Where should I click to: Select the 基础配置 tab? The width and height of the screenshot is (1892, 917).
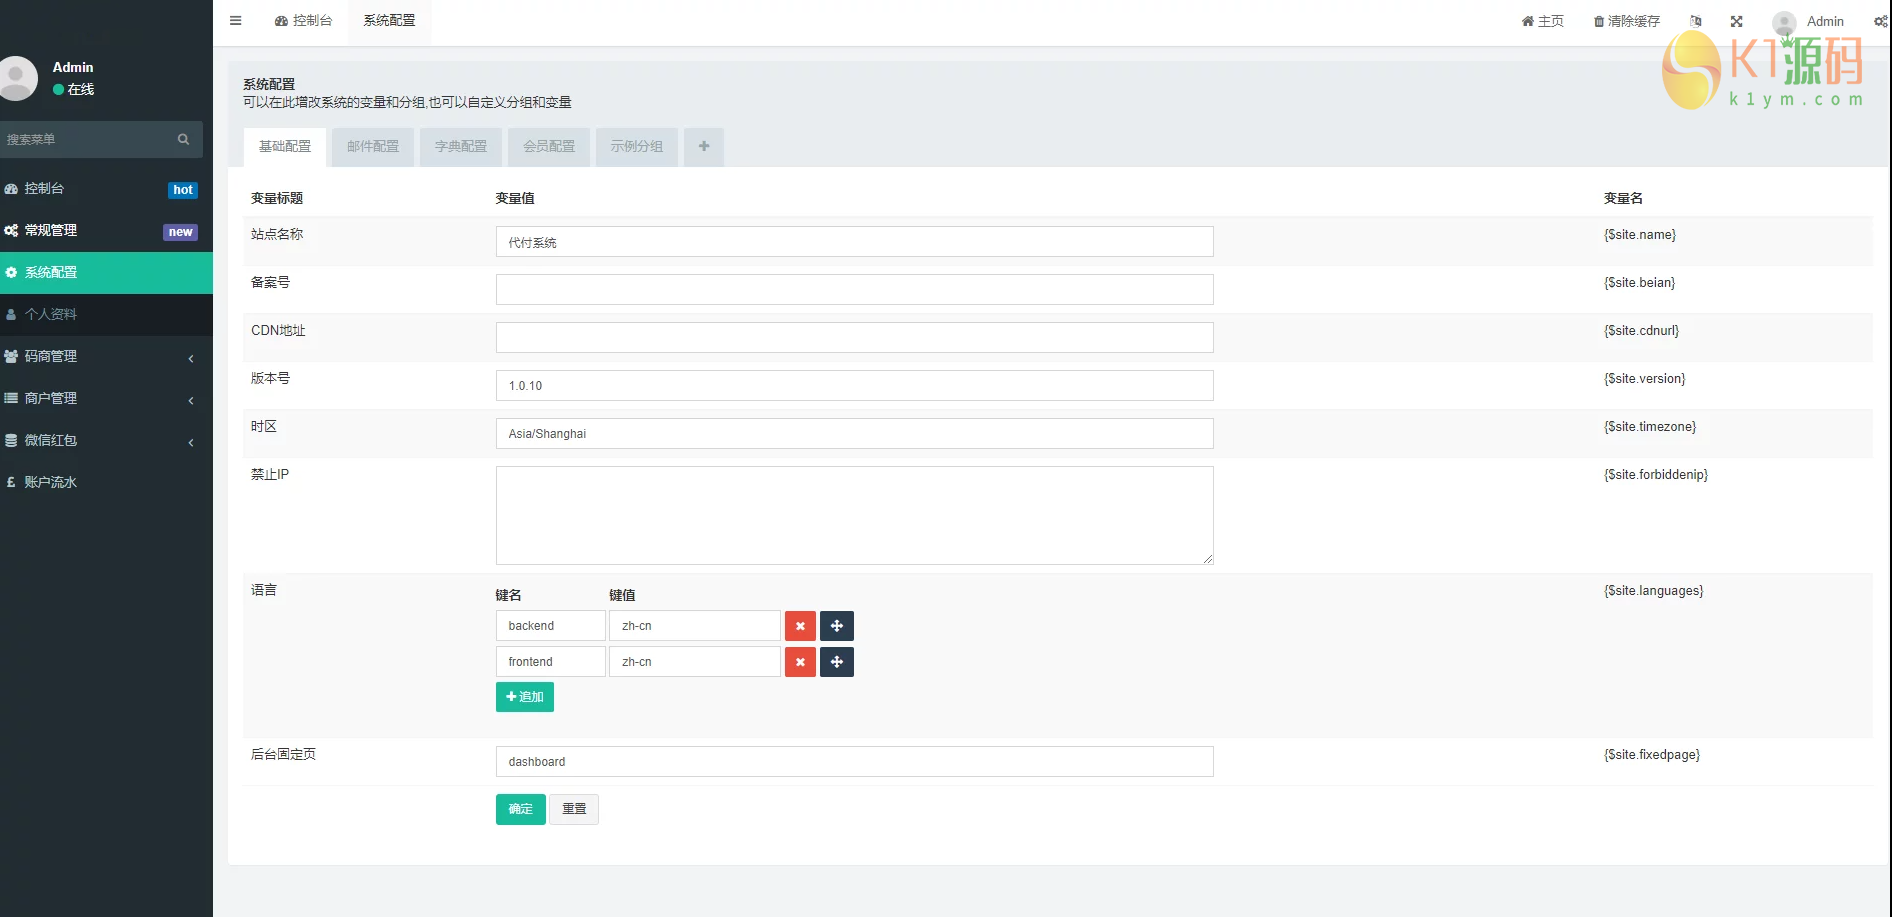pyautogui.click(x=285, y=146)
